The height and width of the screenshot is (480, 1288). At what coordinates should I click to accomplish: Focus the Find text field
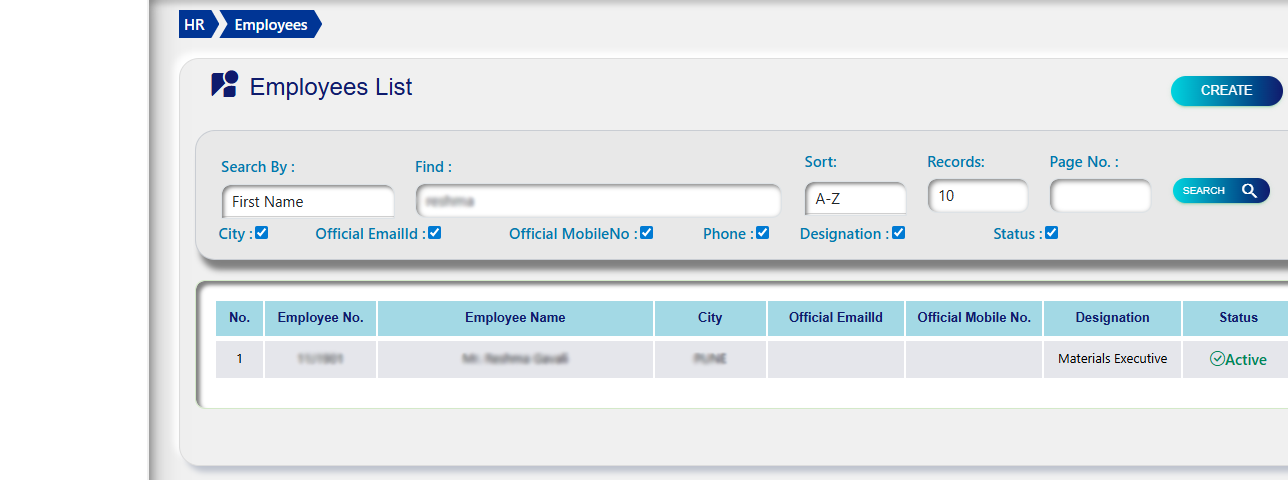pos(598,201)
